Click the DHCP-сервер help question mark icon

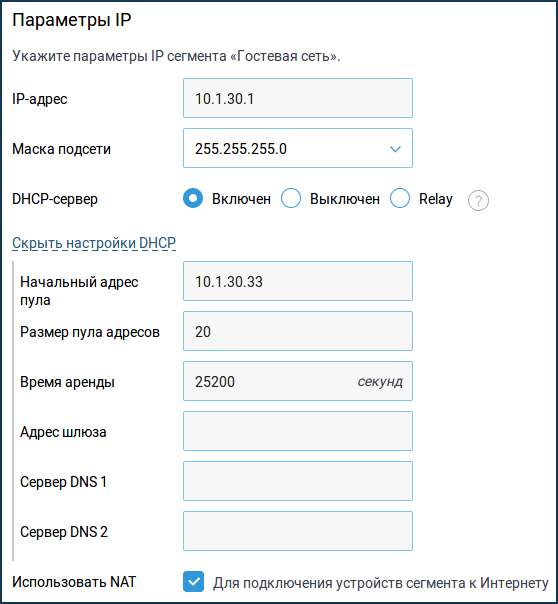coord(478,200)
